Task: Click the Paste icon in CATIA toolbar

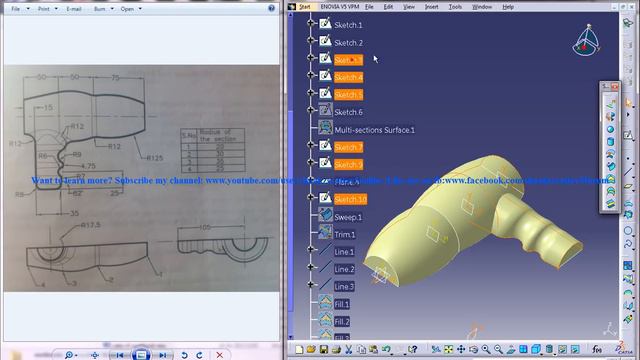Action: pyautogui.click(x=373, y=349)
